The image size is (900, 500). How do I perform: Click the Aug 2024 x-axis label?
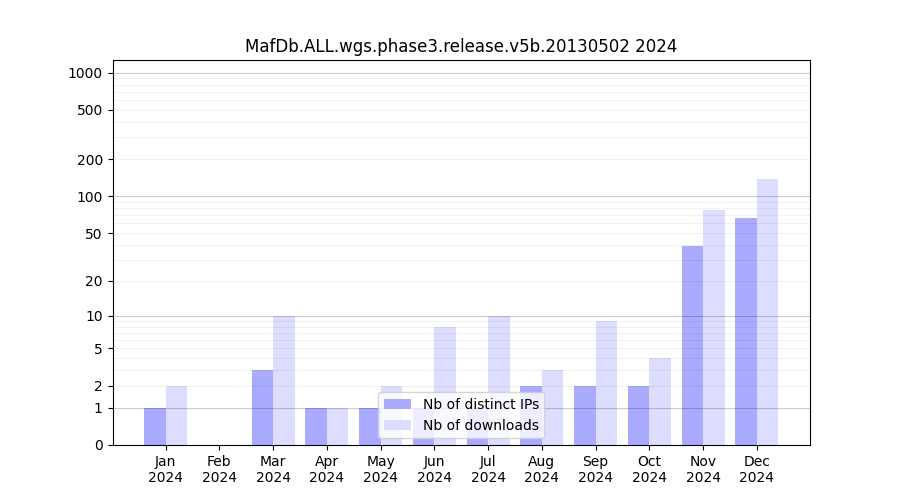click(542, 469)
